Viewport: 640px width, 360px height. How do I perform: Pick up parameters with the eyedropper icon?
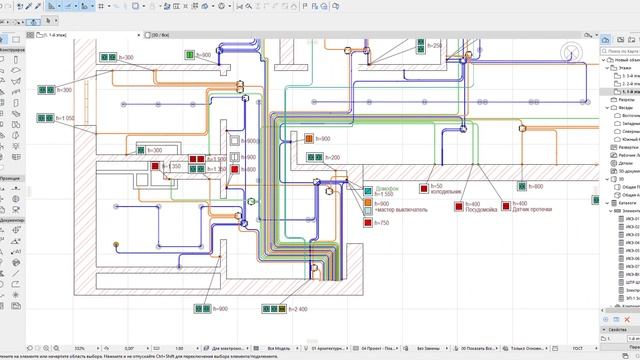click(x=30, y=6)
